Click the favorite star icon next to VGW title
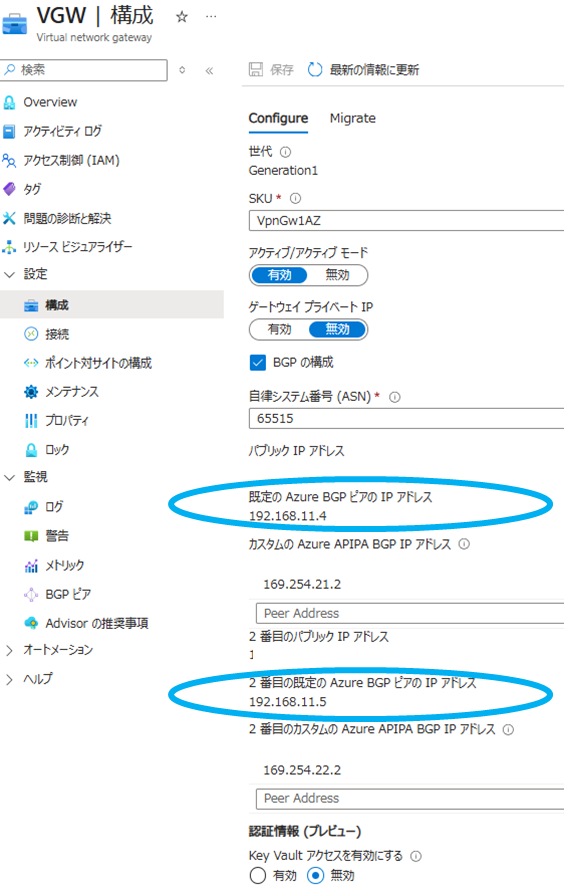564x887 pixels. click(x=182, y=17)
